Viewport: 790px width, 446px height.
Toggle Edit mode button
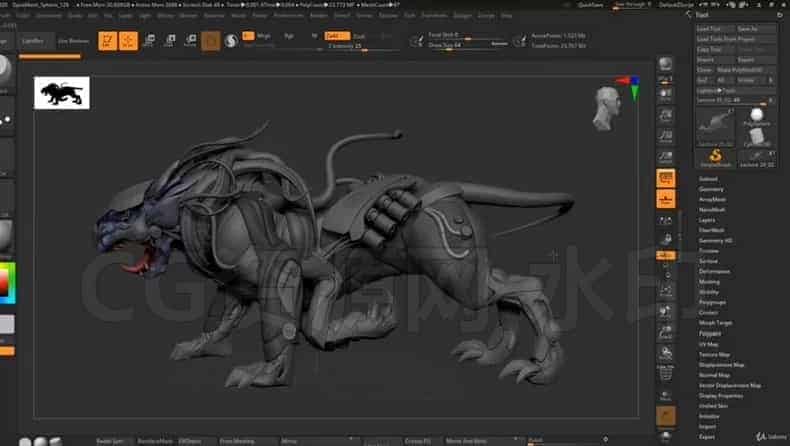pyautogui.click(x=107, y=41)
